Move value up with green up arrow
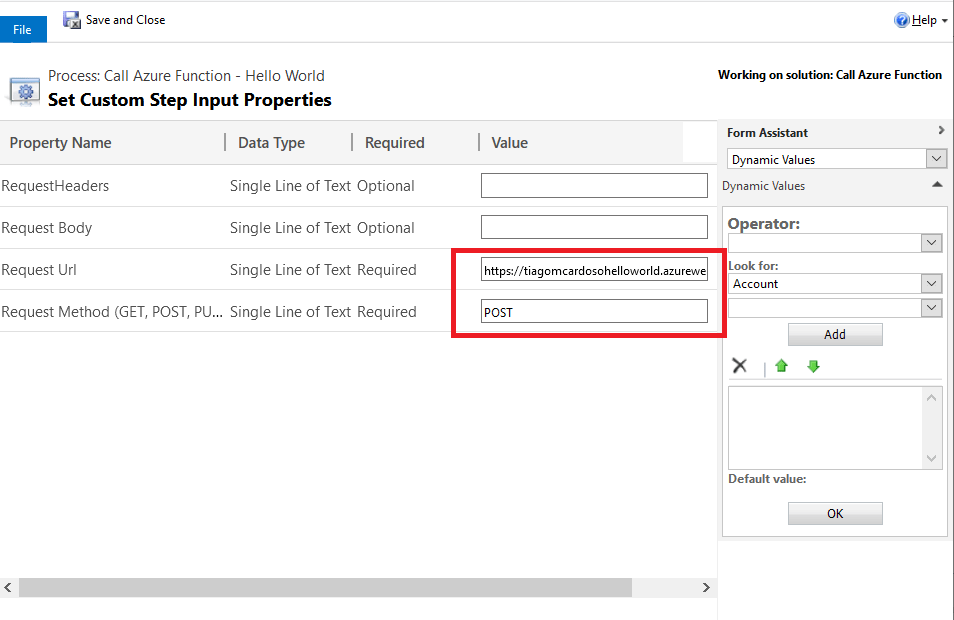This screenshot has height=620, width=954. pos(782,366)
